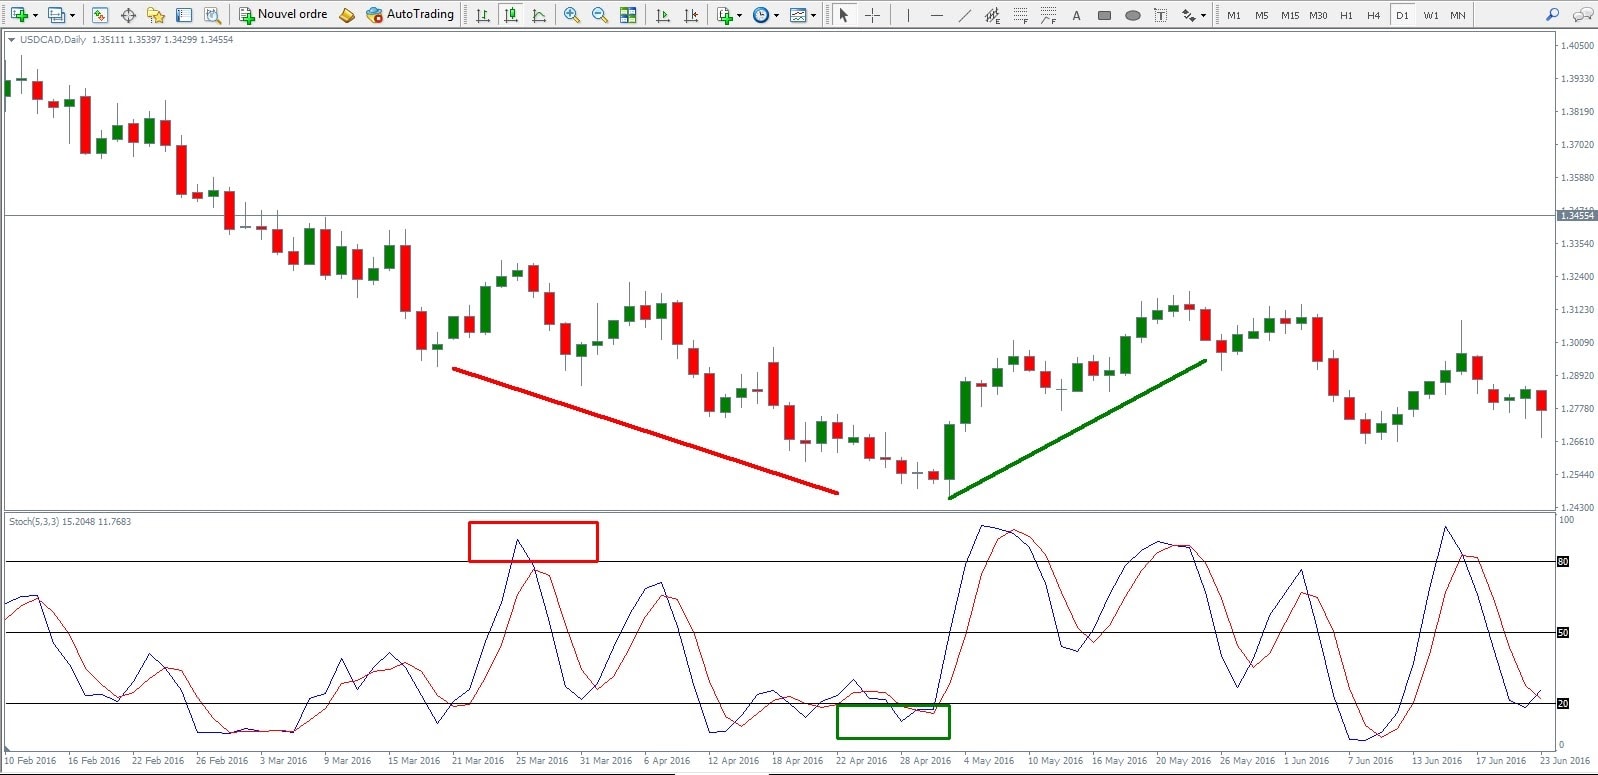Expand the profiles dropdown arrow
Screen dimensions: 1598x775
pyautogui.click(x=72, y=15)
